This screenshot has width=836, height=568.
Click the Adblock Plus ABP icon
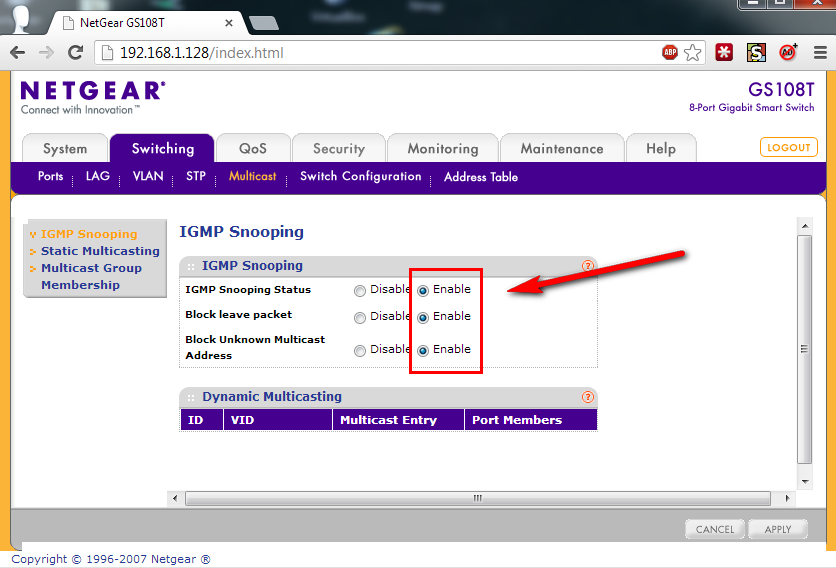[670, 52]
